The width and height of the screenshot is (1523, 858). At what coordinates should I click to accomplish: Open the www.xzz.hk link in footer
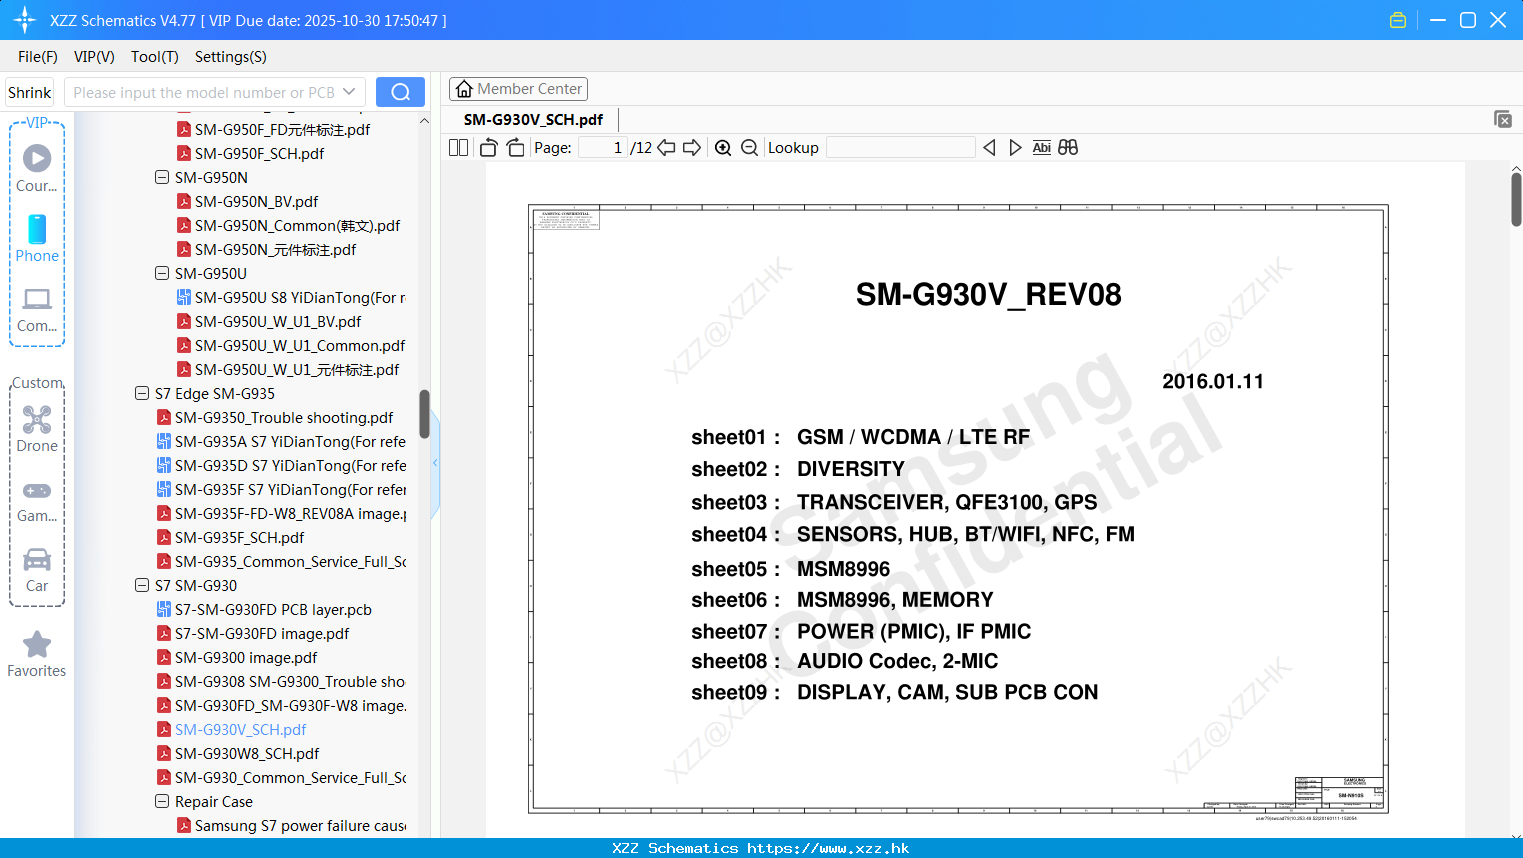[828, 848]
